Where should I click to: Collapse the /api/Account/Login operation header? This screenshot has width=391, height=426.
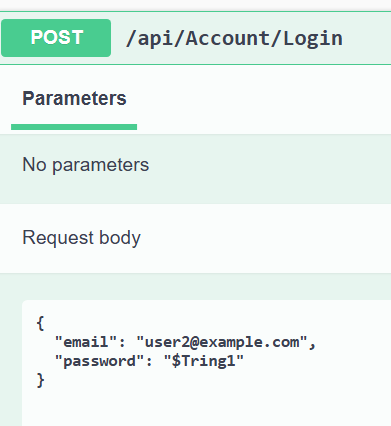(195, 38)
